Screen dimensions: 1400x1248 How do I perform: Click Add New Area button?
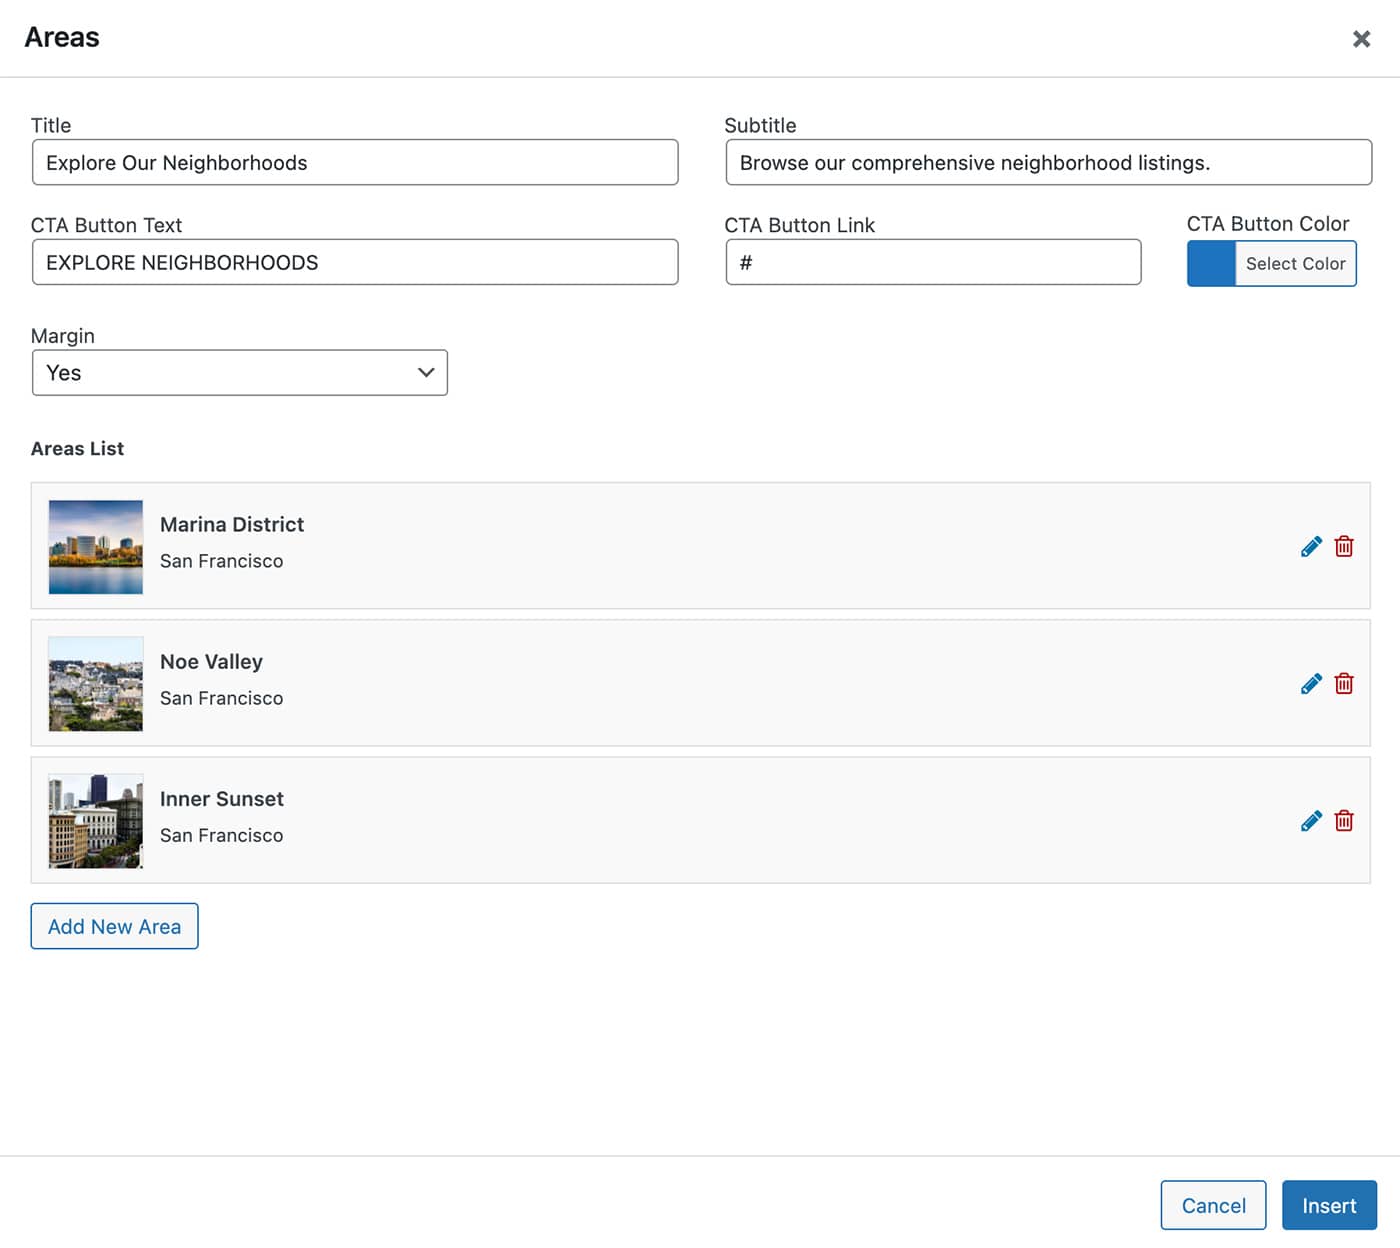pyautogui.click(x=115, y=926)
